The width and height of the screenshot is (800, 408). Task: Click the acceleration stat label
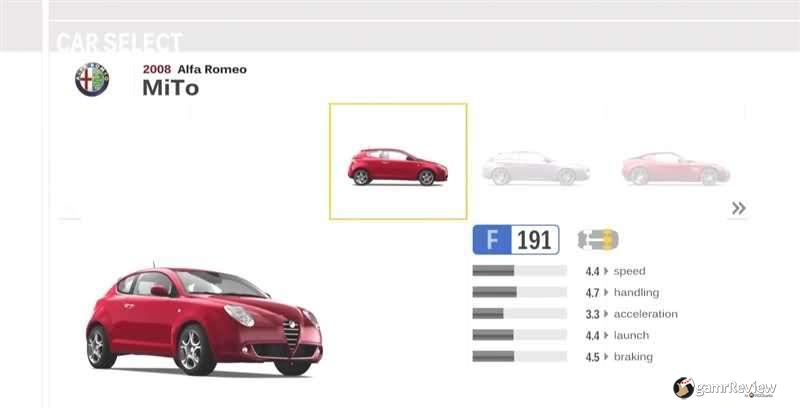click(645, 314)
